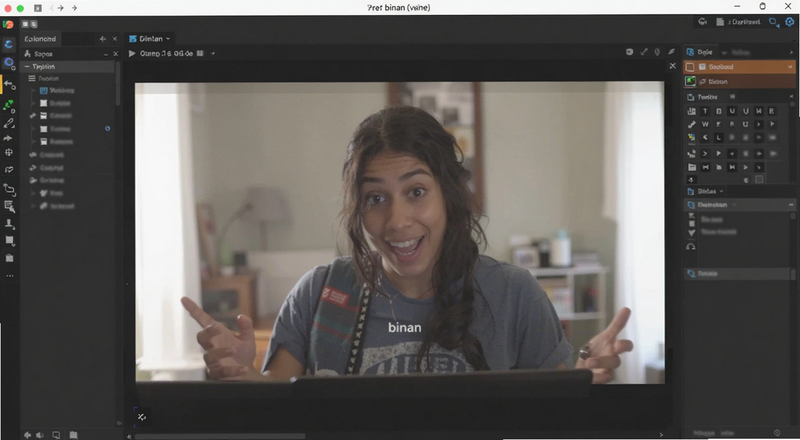Screen dimensions: 800x440
Task: Select the green node path tool
Action: [9, 105]
